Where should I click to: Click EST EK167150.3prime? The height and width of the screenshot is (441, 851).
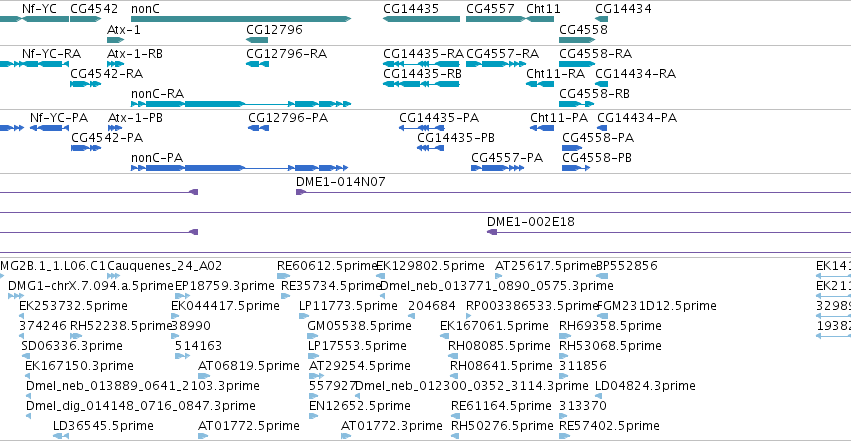[28, 375]
